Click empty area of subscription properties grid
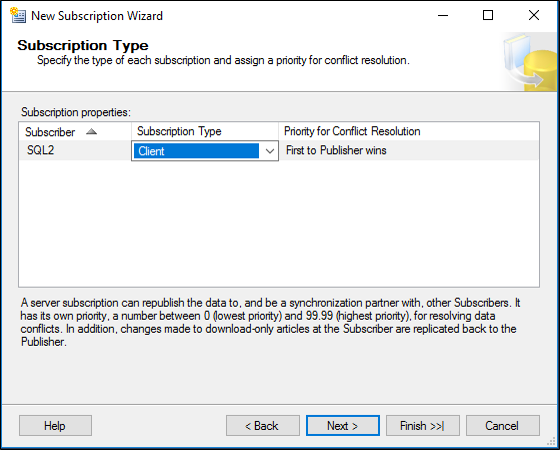The height and width of the screenshot is (450, 560). coord(279,223)
